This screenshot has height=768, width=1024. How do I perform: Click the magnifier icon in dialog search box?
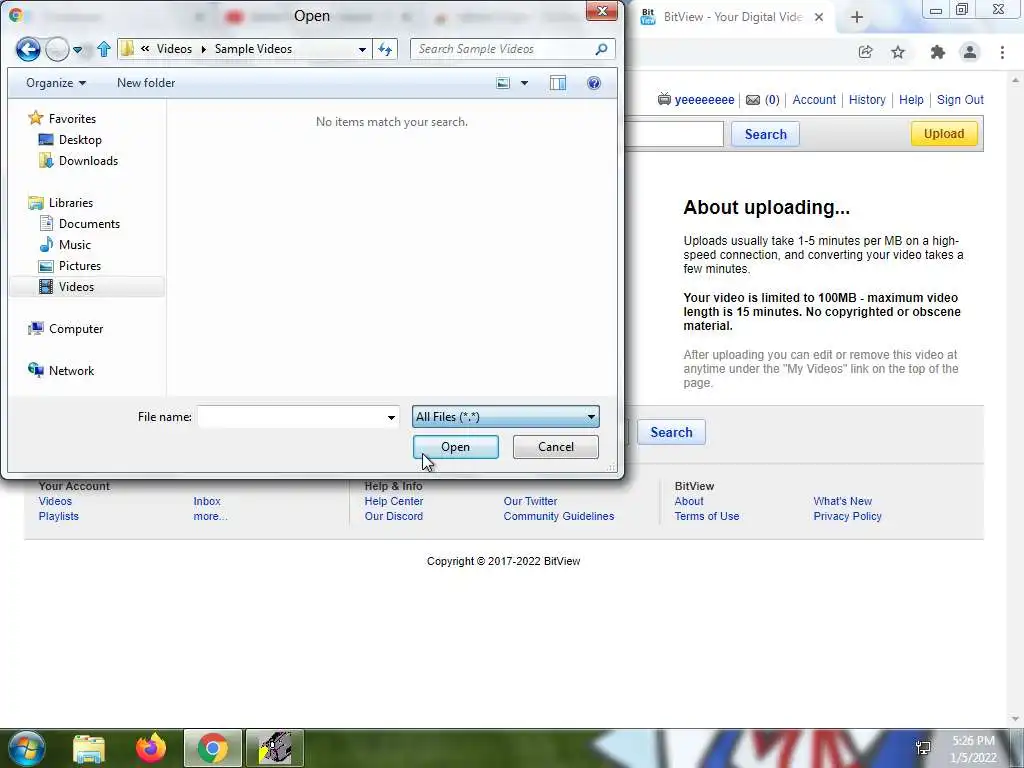[601, 49]
